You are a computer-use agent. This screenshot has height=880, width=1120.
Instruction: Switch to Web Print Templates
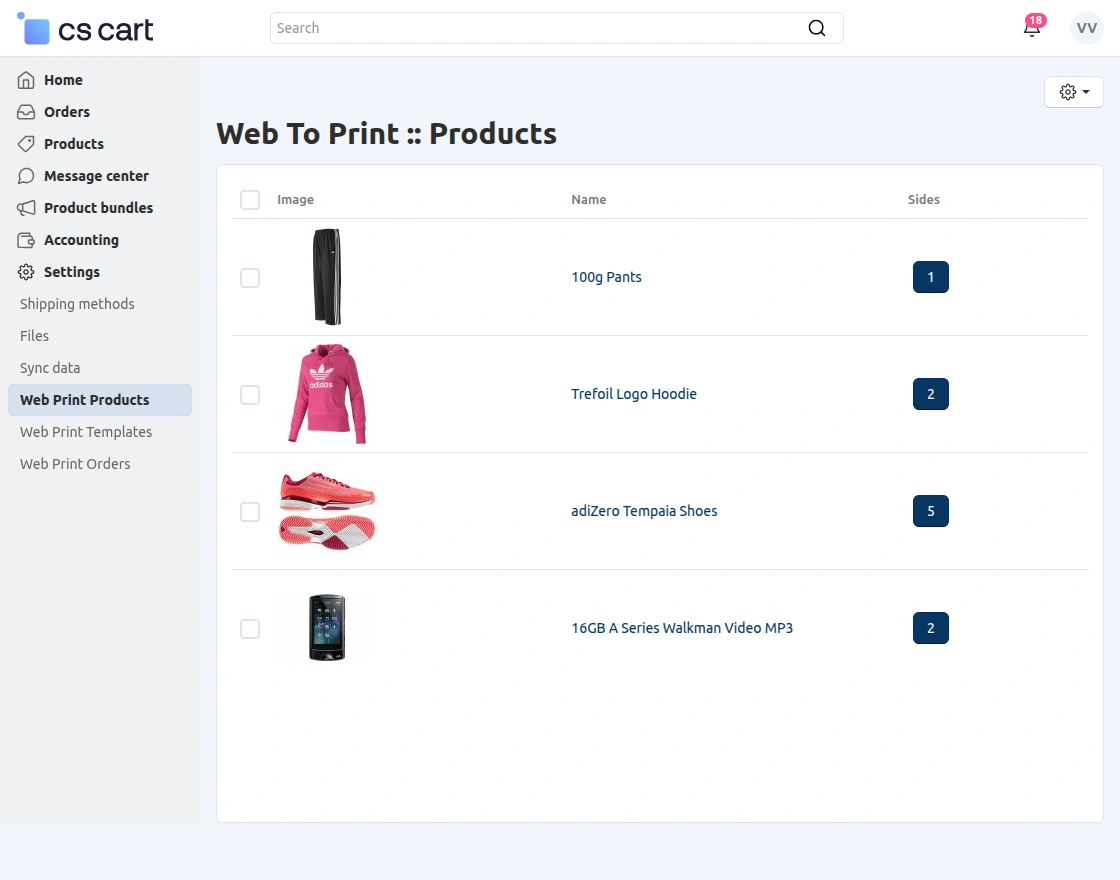coord(86,432)
